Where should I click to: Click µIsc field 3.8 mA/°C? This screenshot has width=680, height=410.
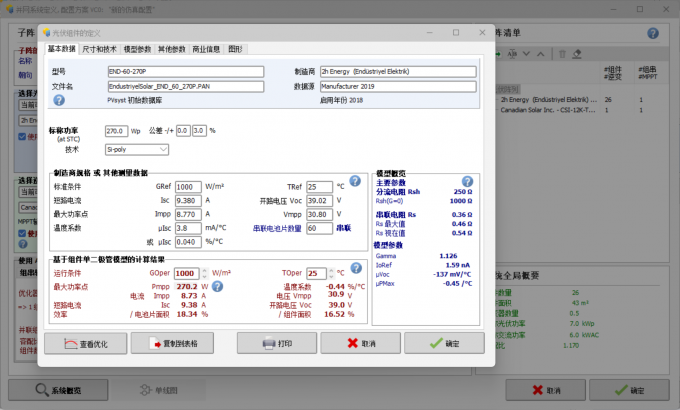point(188,228)
